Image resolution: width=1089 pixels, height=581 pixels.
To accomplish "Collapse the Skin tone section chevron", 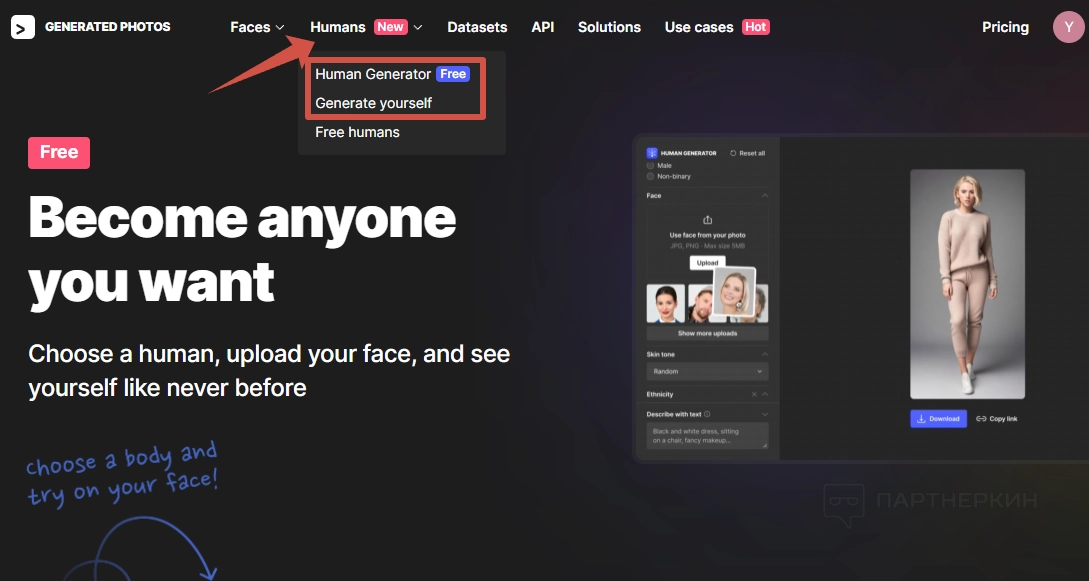I will pos(765,355).
